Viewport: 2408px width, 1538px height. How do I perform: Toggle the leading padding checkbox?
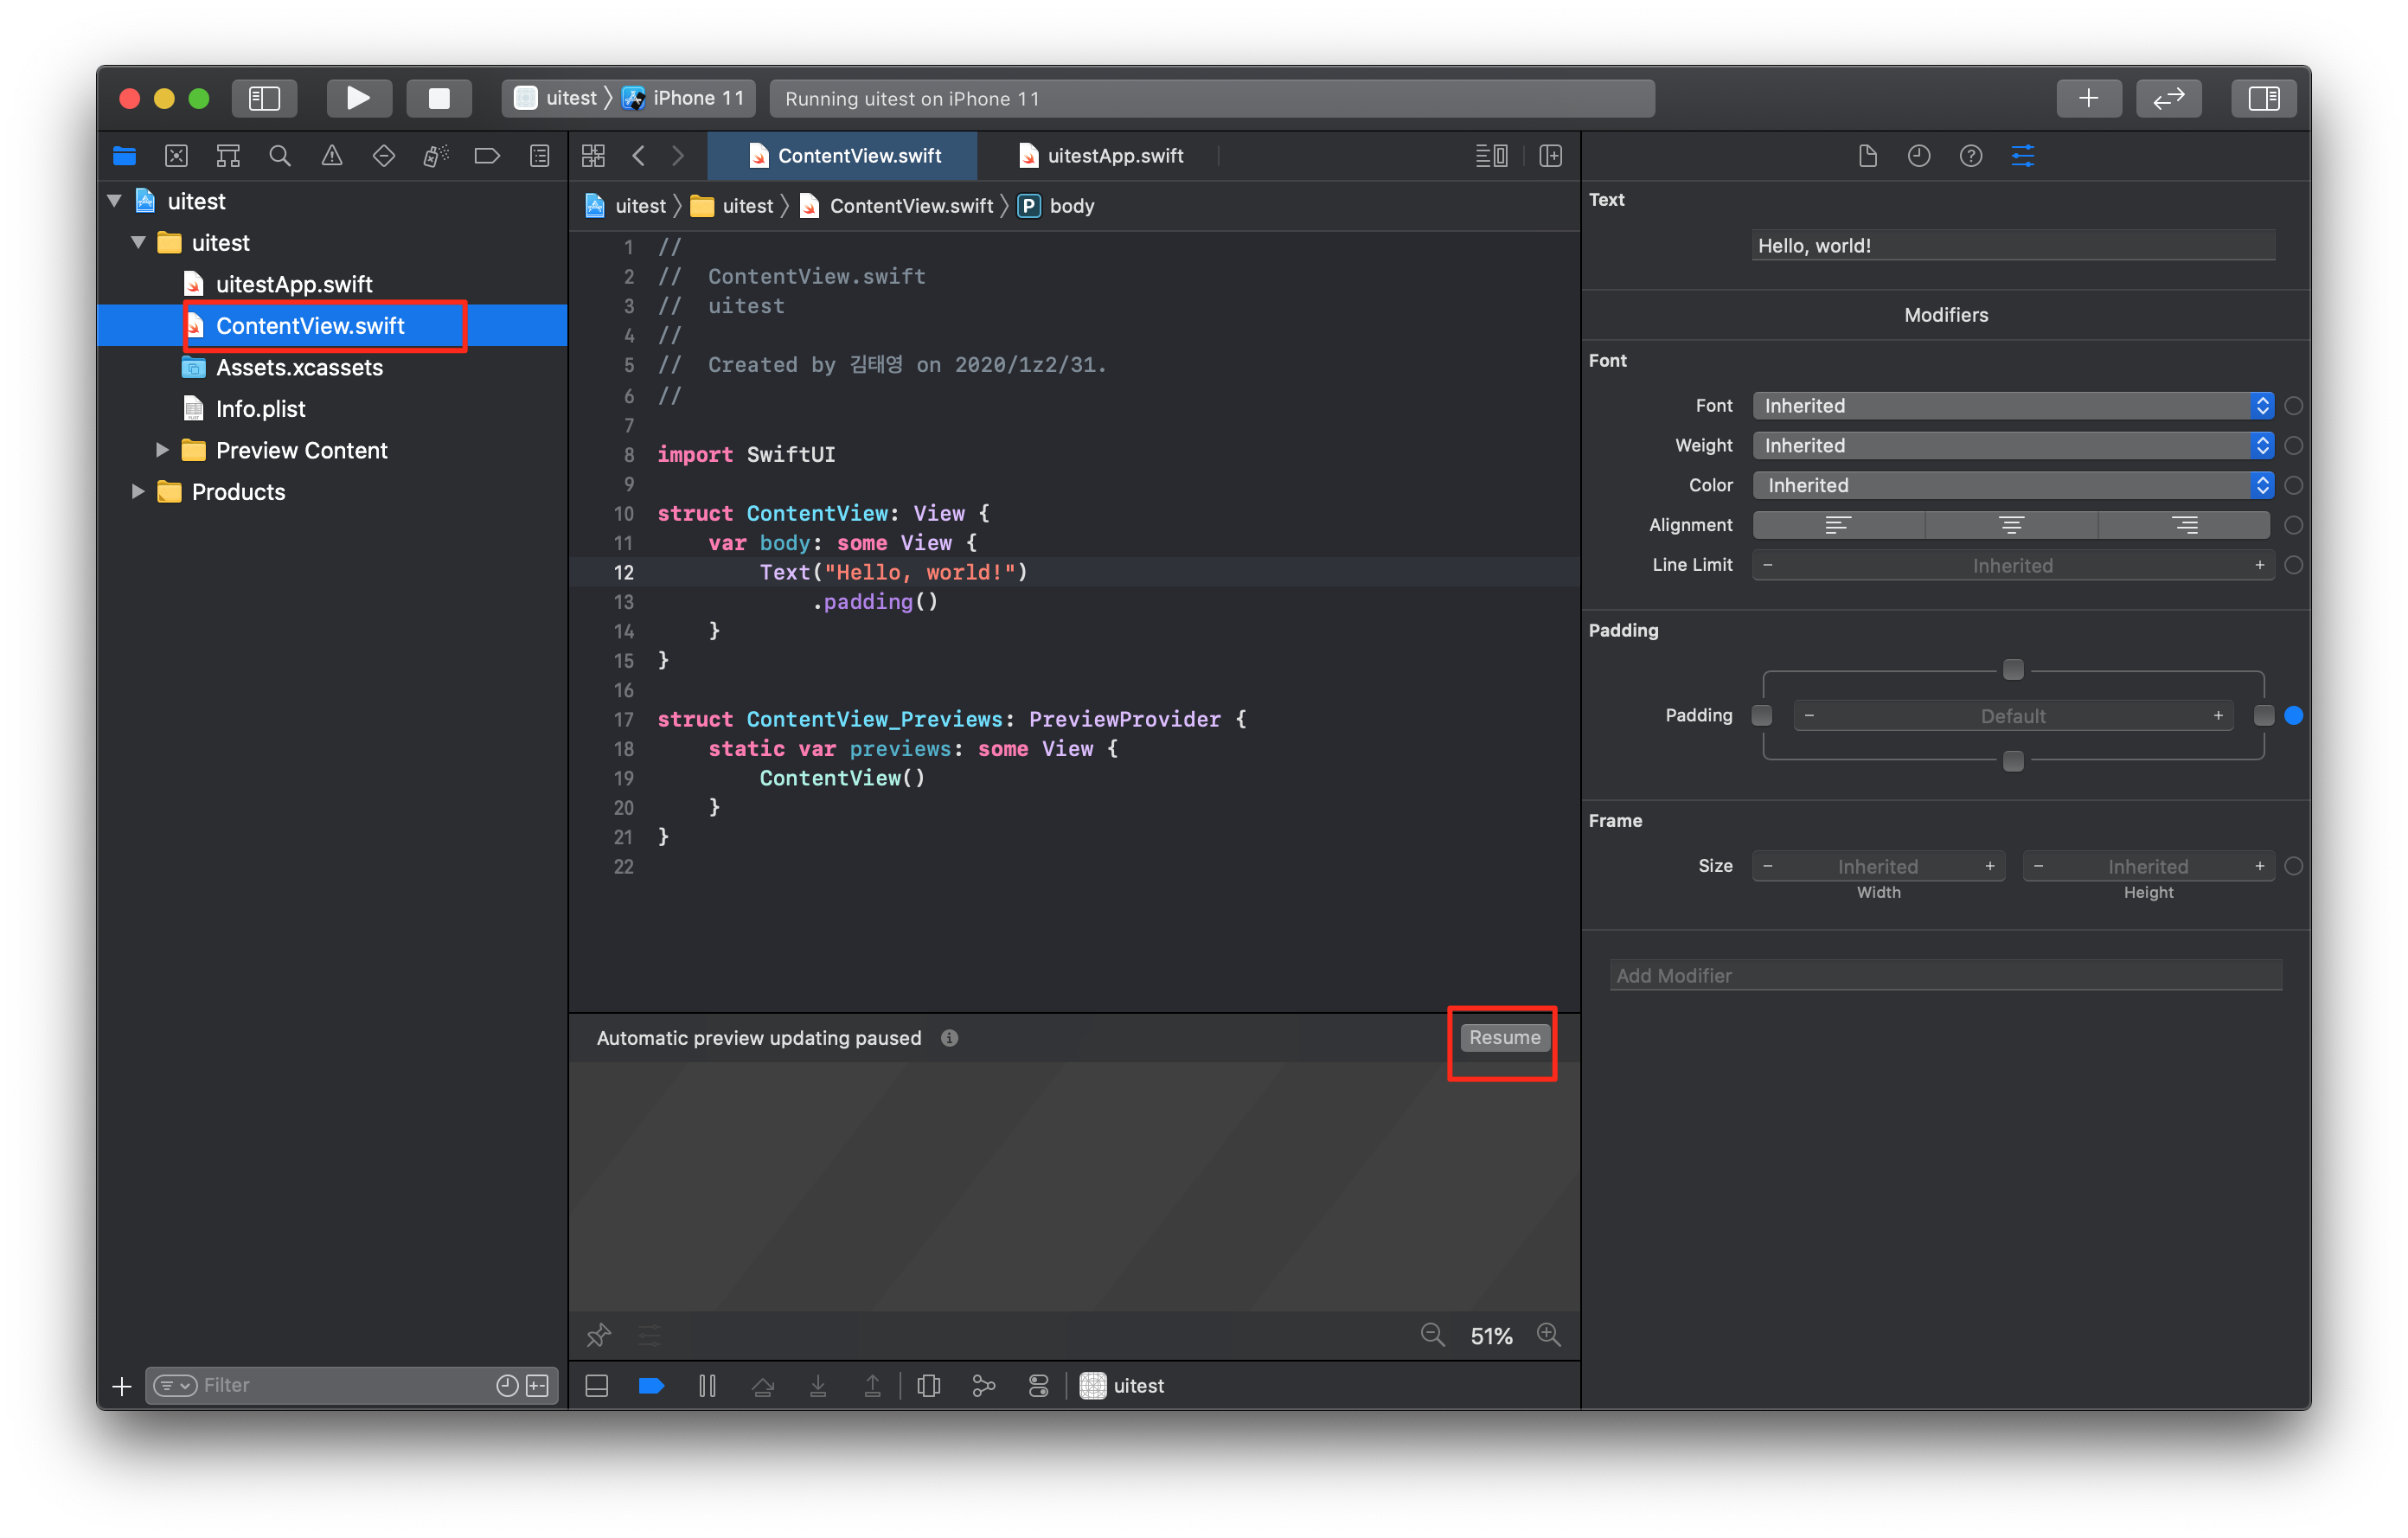tap(1762, 715)
